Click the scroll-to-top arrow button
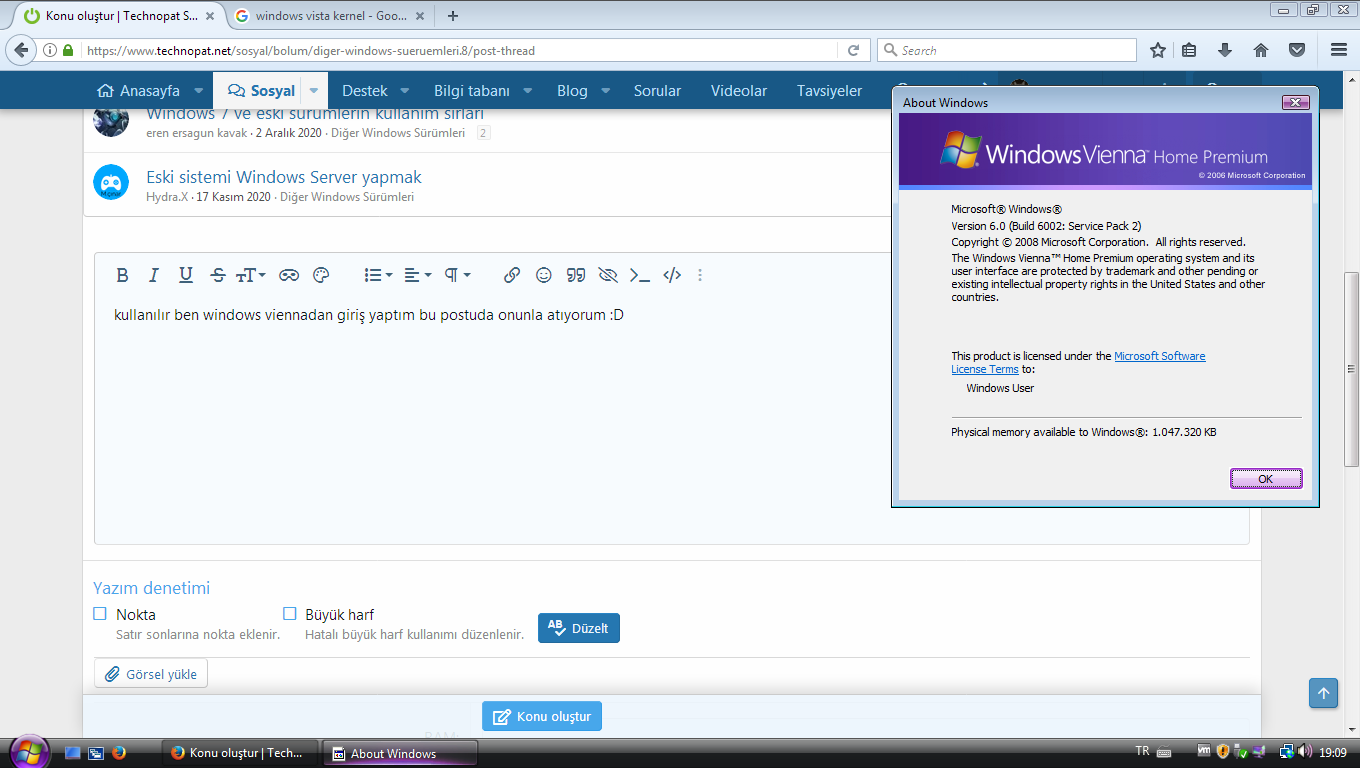The image size is (1360, 768). pyautogui.click(x=1324, y=693)
